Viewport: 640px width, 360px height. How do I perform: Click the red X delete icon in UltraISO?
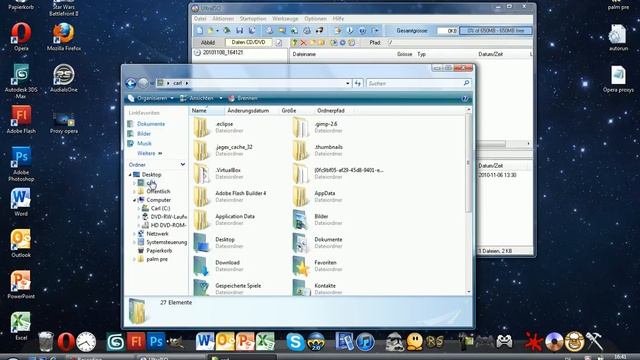303,42
